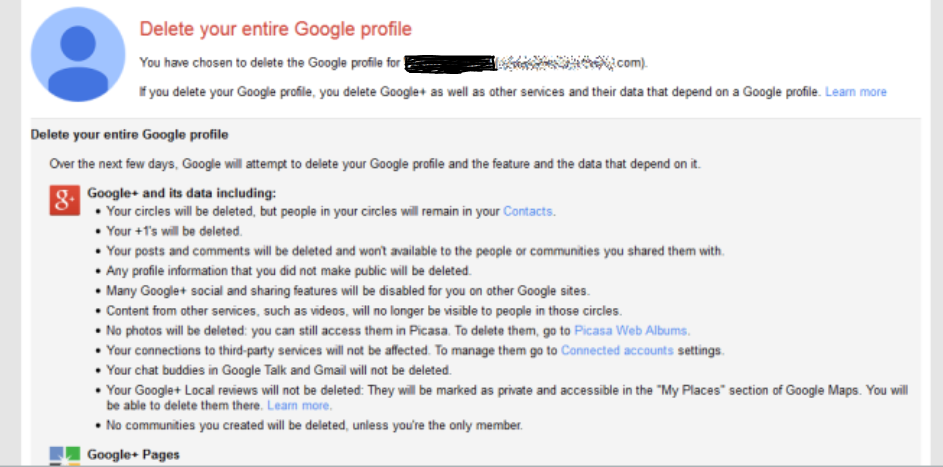Open Learn more link about Local reviews

click(x=298, y=406)
